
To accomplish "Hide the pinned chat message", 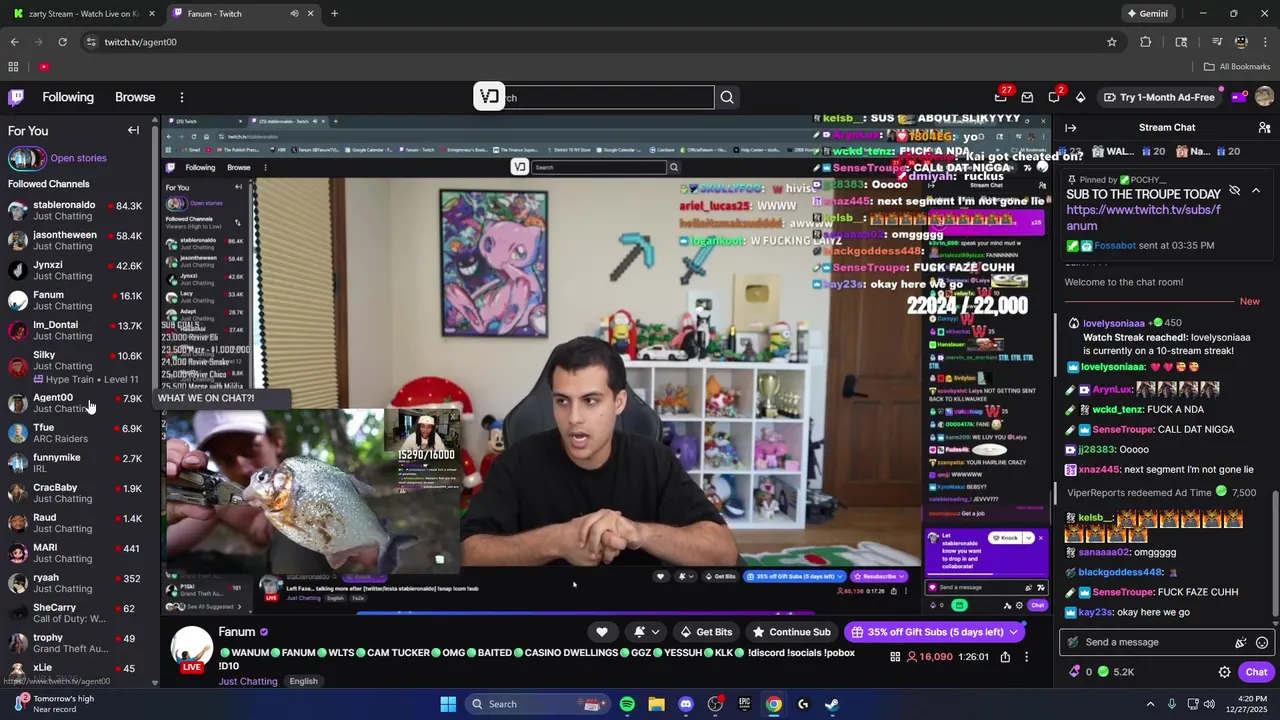I will 1234,191.
